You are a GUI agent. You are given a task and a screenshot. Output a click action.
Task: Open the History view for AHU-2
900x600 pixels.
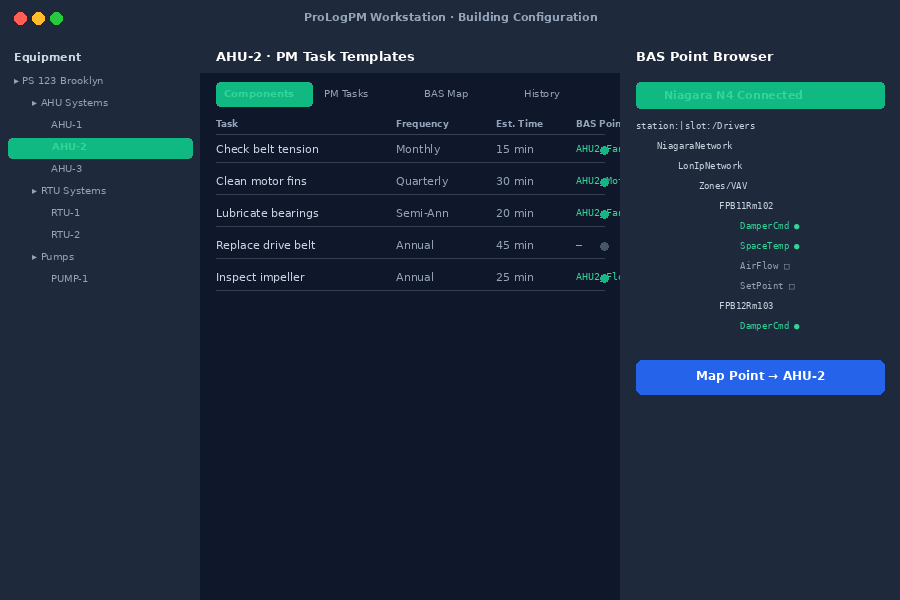click(541, 93)
